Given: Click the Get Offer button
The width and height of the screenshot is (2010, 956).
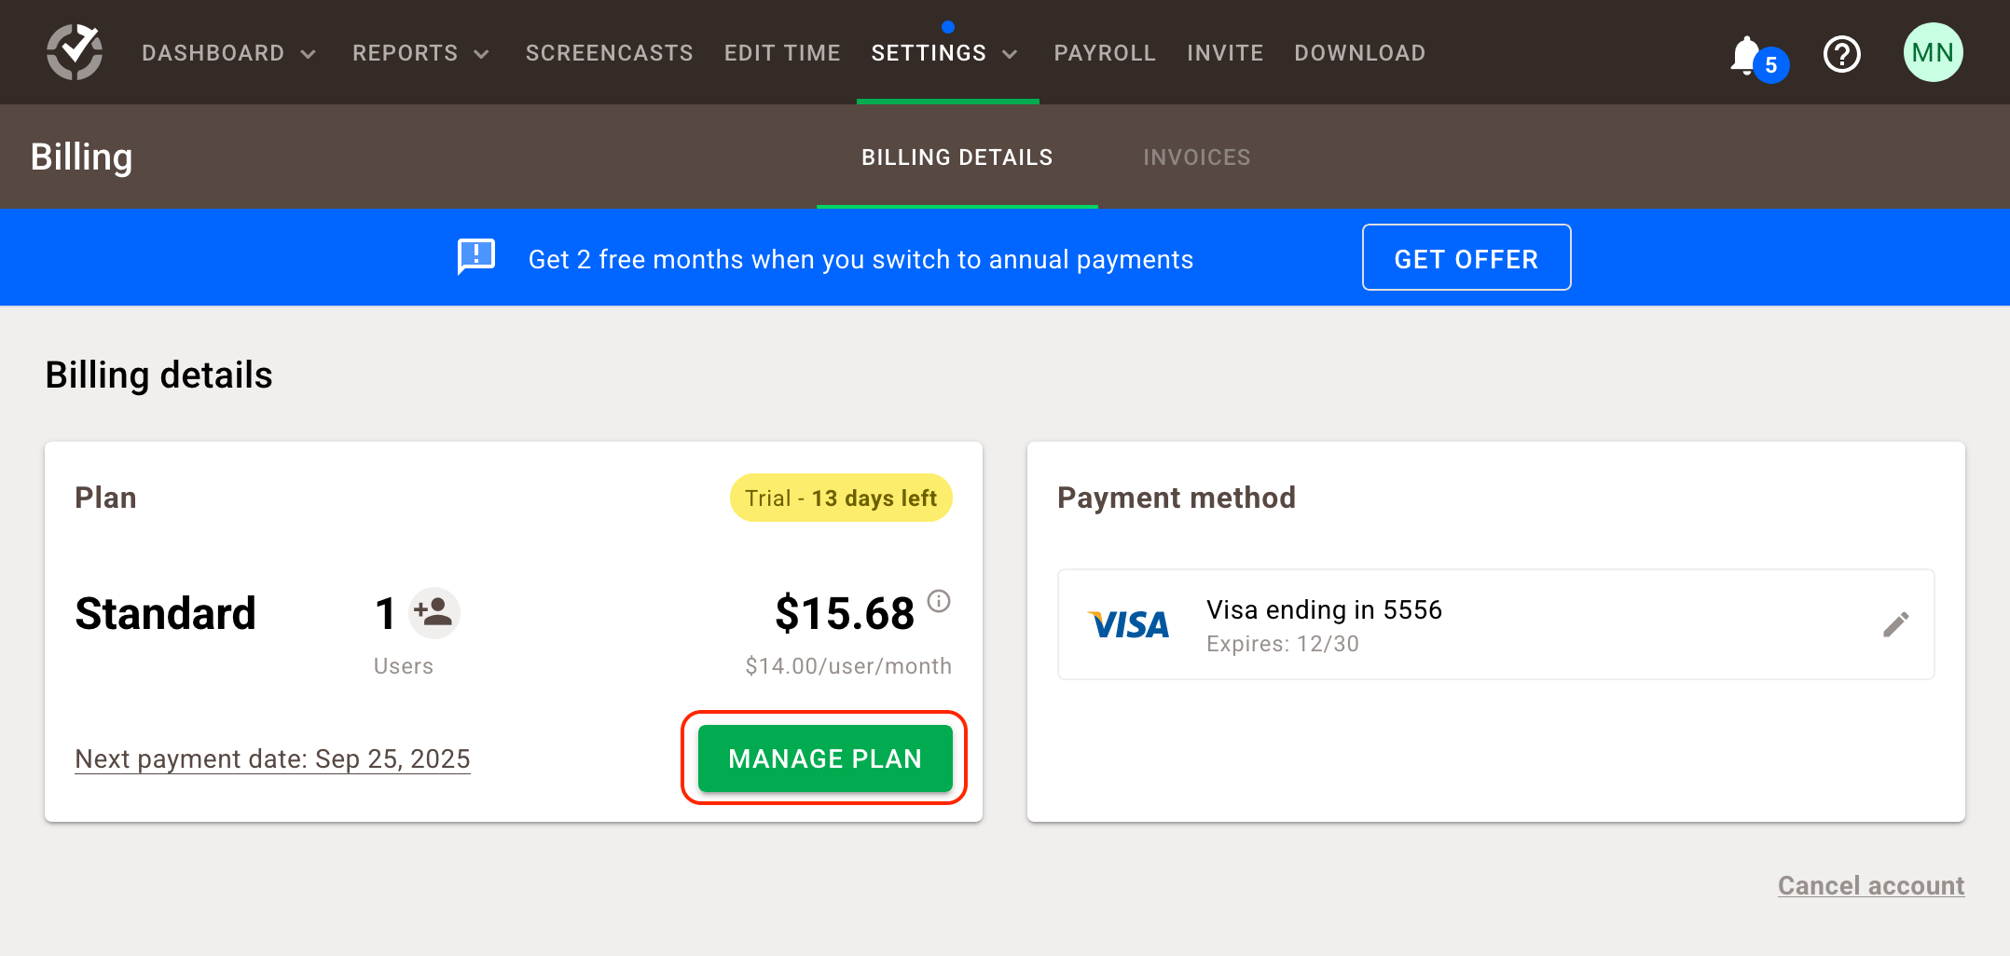Looking at the screenshot, I should tap(1466, 257).
